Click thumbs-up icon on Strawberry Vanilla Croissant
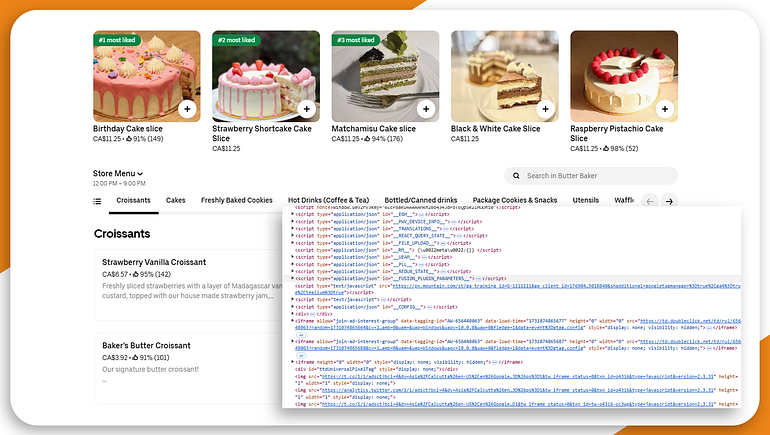Viewport: 770px width, 435px height. (x=135, y=274)
